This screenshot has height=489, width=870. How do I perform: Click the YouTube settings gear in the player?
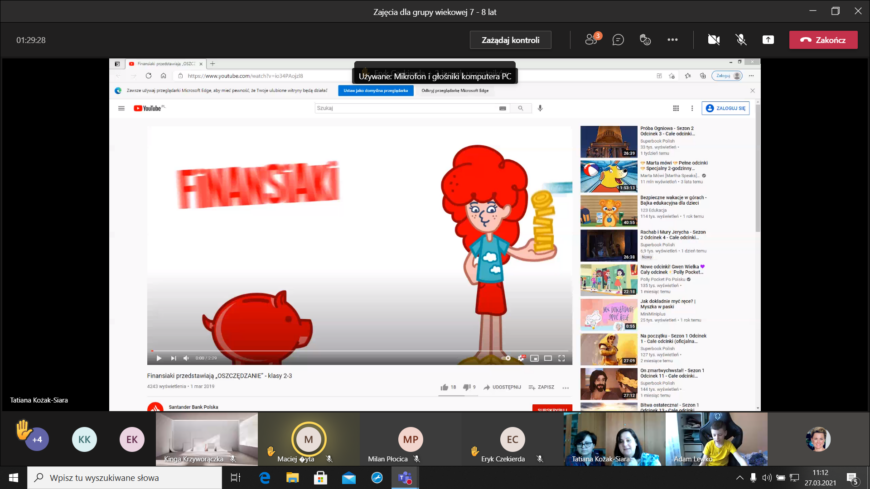pos(521,358)
